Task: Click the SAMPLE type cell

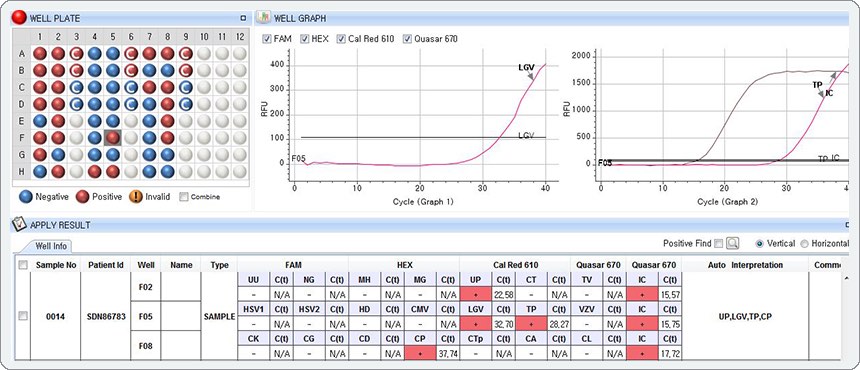Action: pyautogui.click(x=219, y=316)
